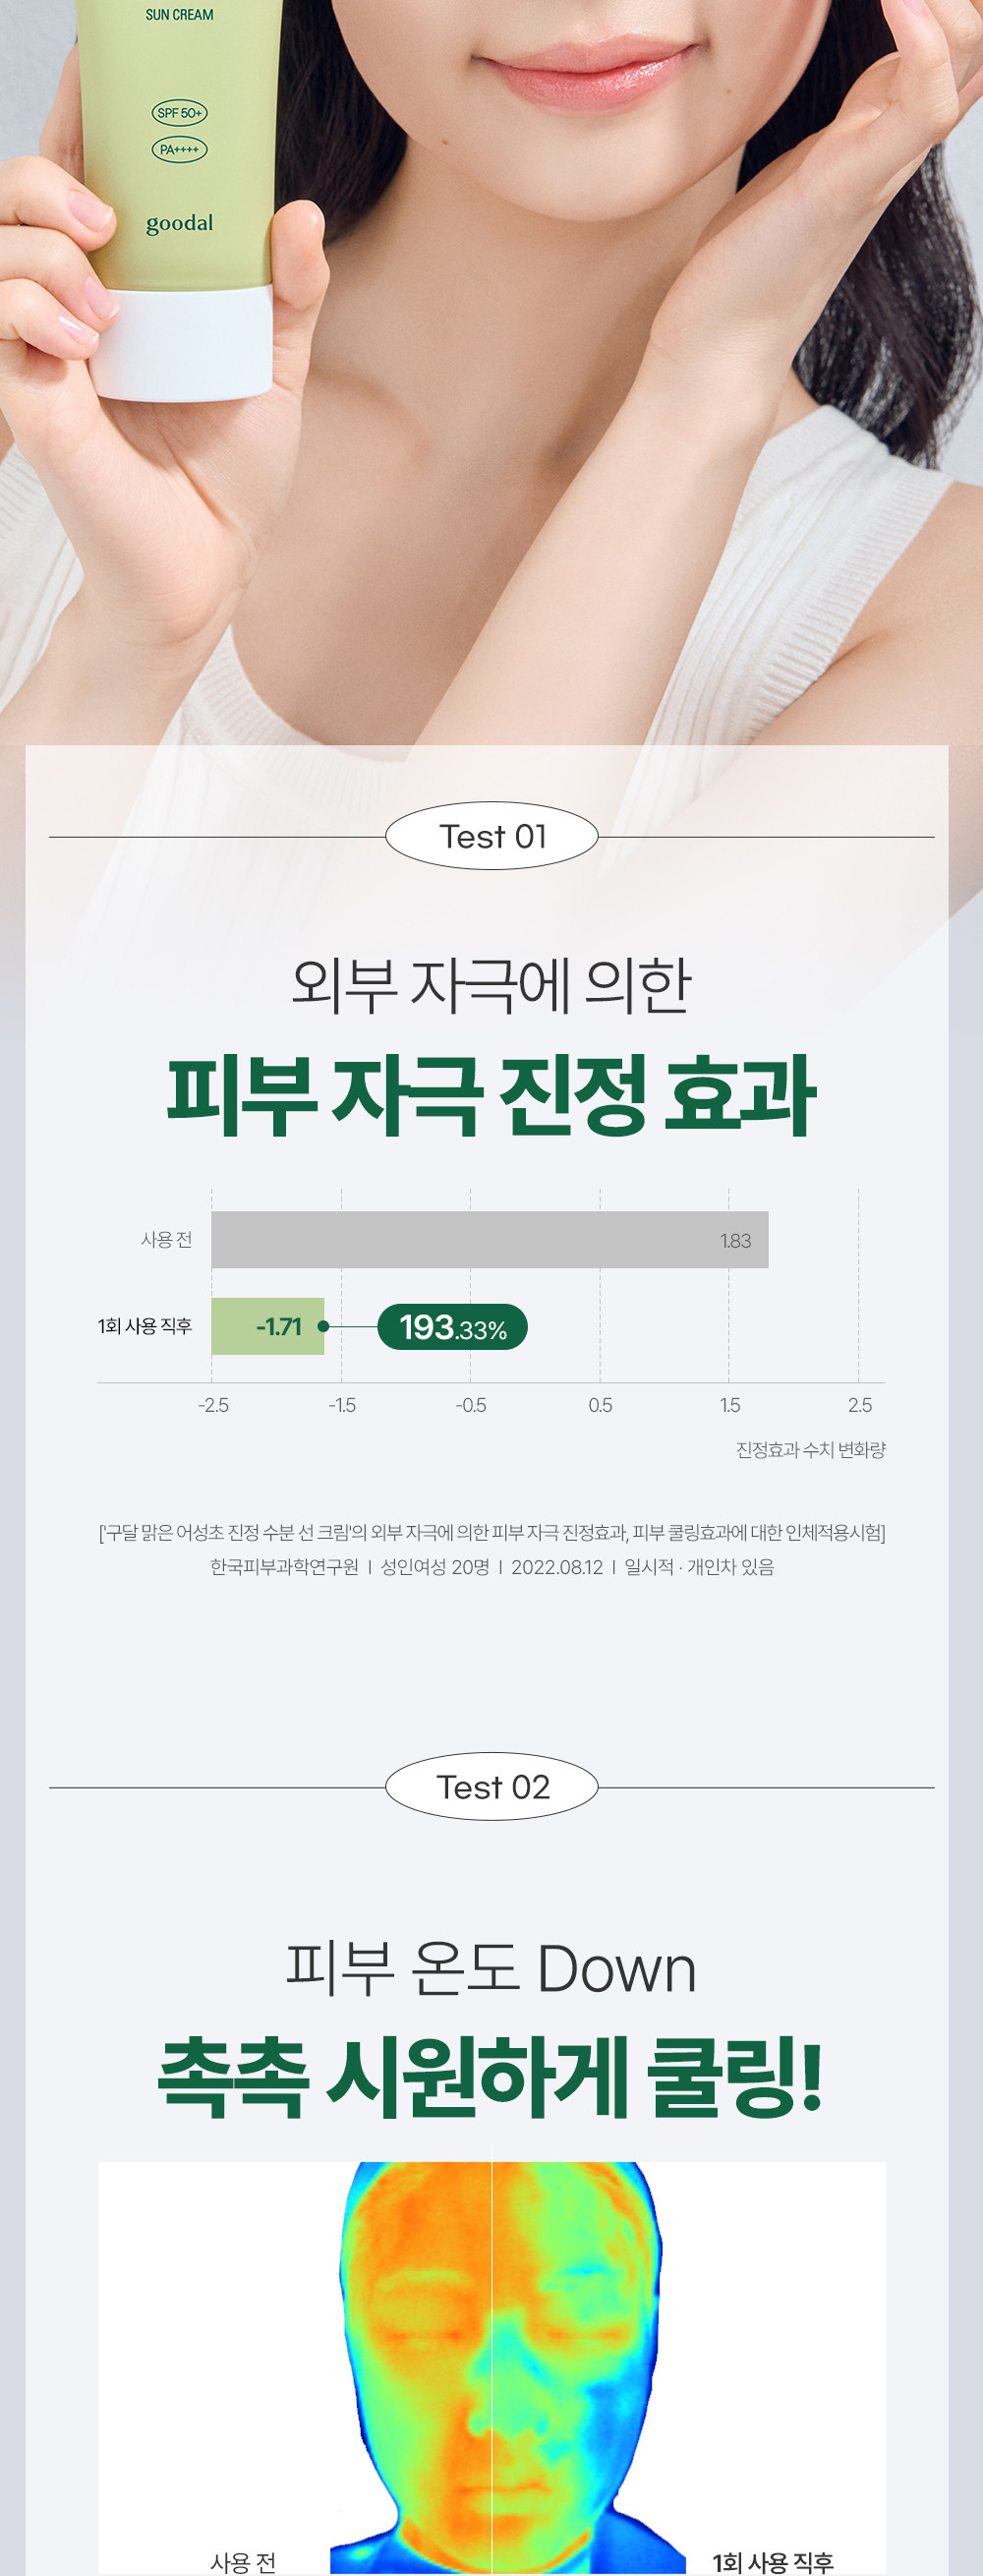Image resolution: width=983 pixels, height=2576 pixels.
Task: Click the '1회 사용 직후' chart row label
Action: 145,1326
